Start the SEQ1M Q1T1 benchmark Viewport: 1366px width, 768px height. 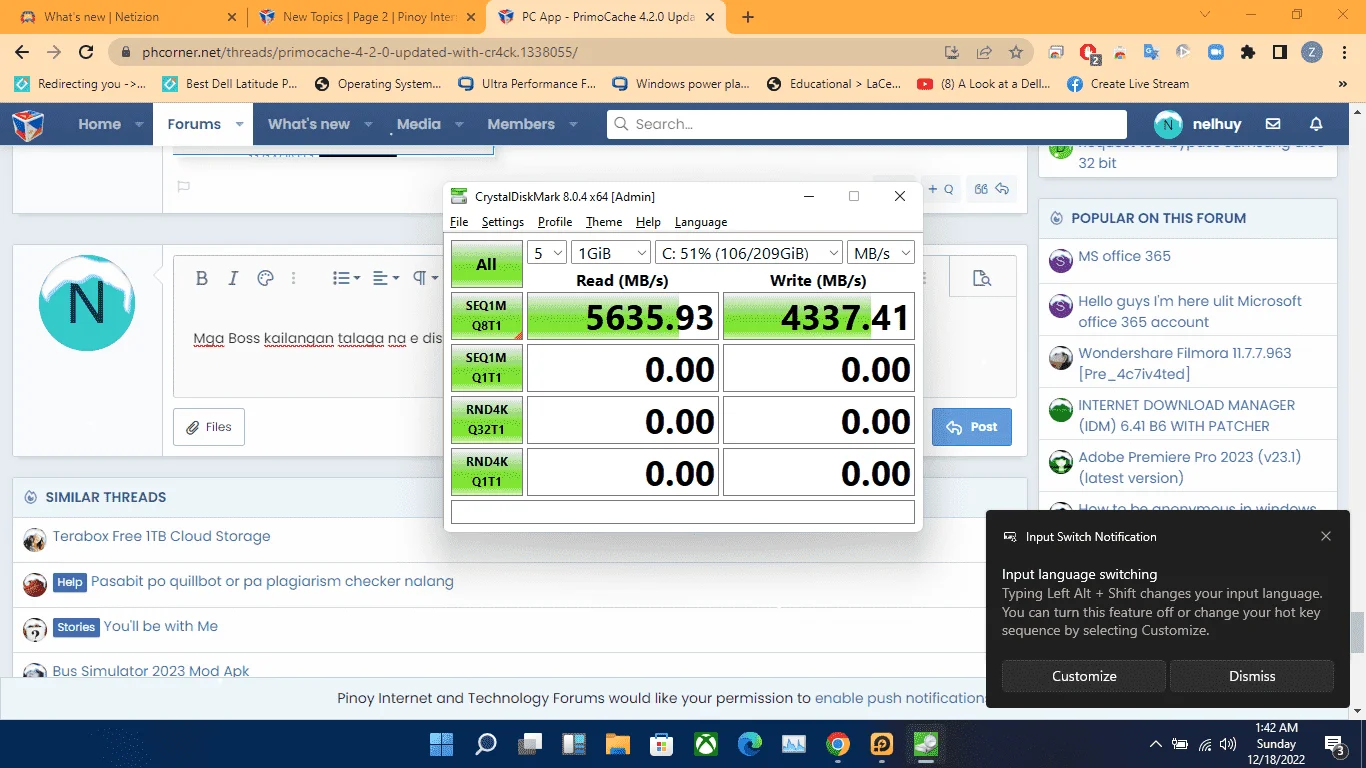click(486, 368)
